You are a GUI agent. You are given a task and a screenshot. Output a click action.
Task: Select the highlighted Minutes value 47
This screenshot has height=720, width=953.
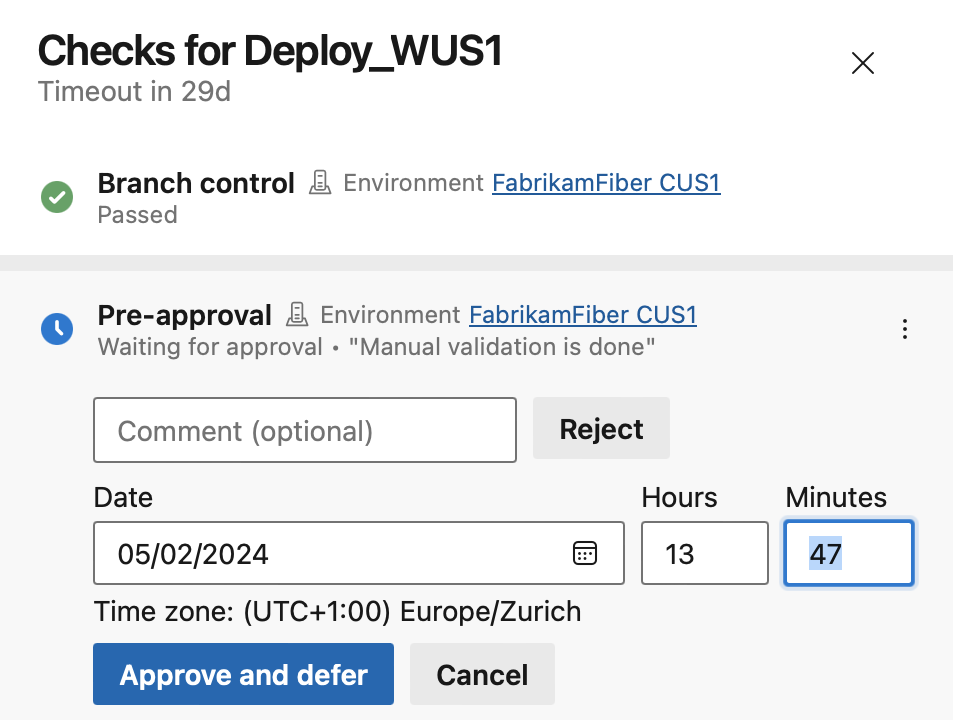click(848, 553)
